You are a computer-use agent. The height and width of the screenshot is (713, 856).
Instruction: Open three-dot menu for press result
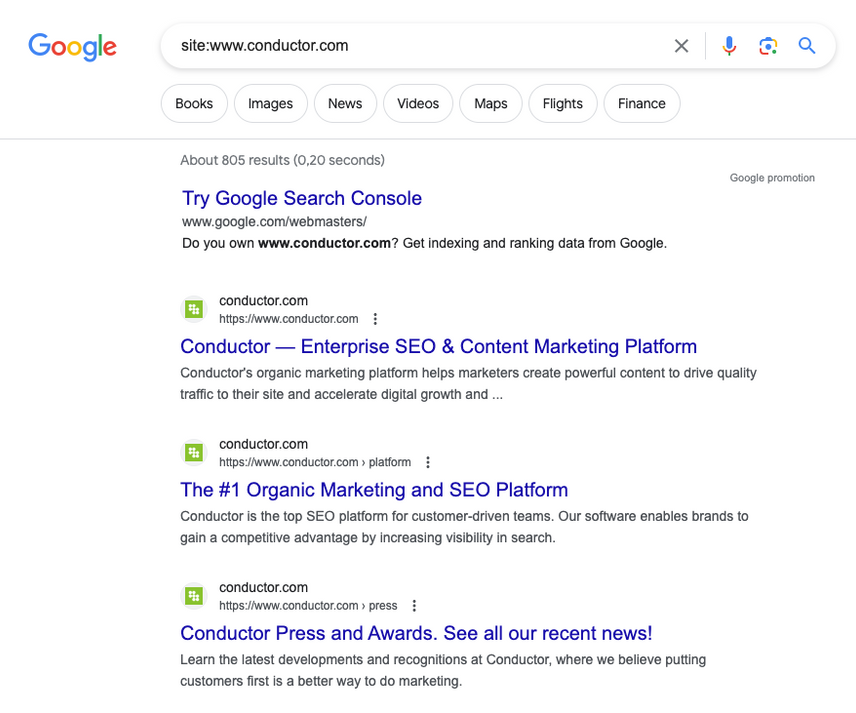(x=414, y=605)
